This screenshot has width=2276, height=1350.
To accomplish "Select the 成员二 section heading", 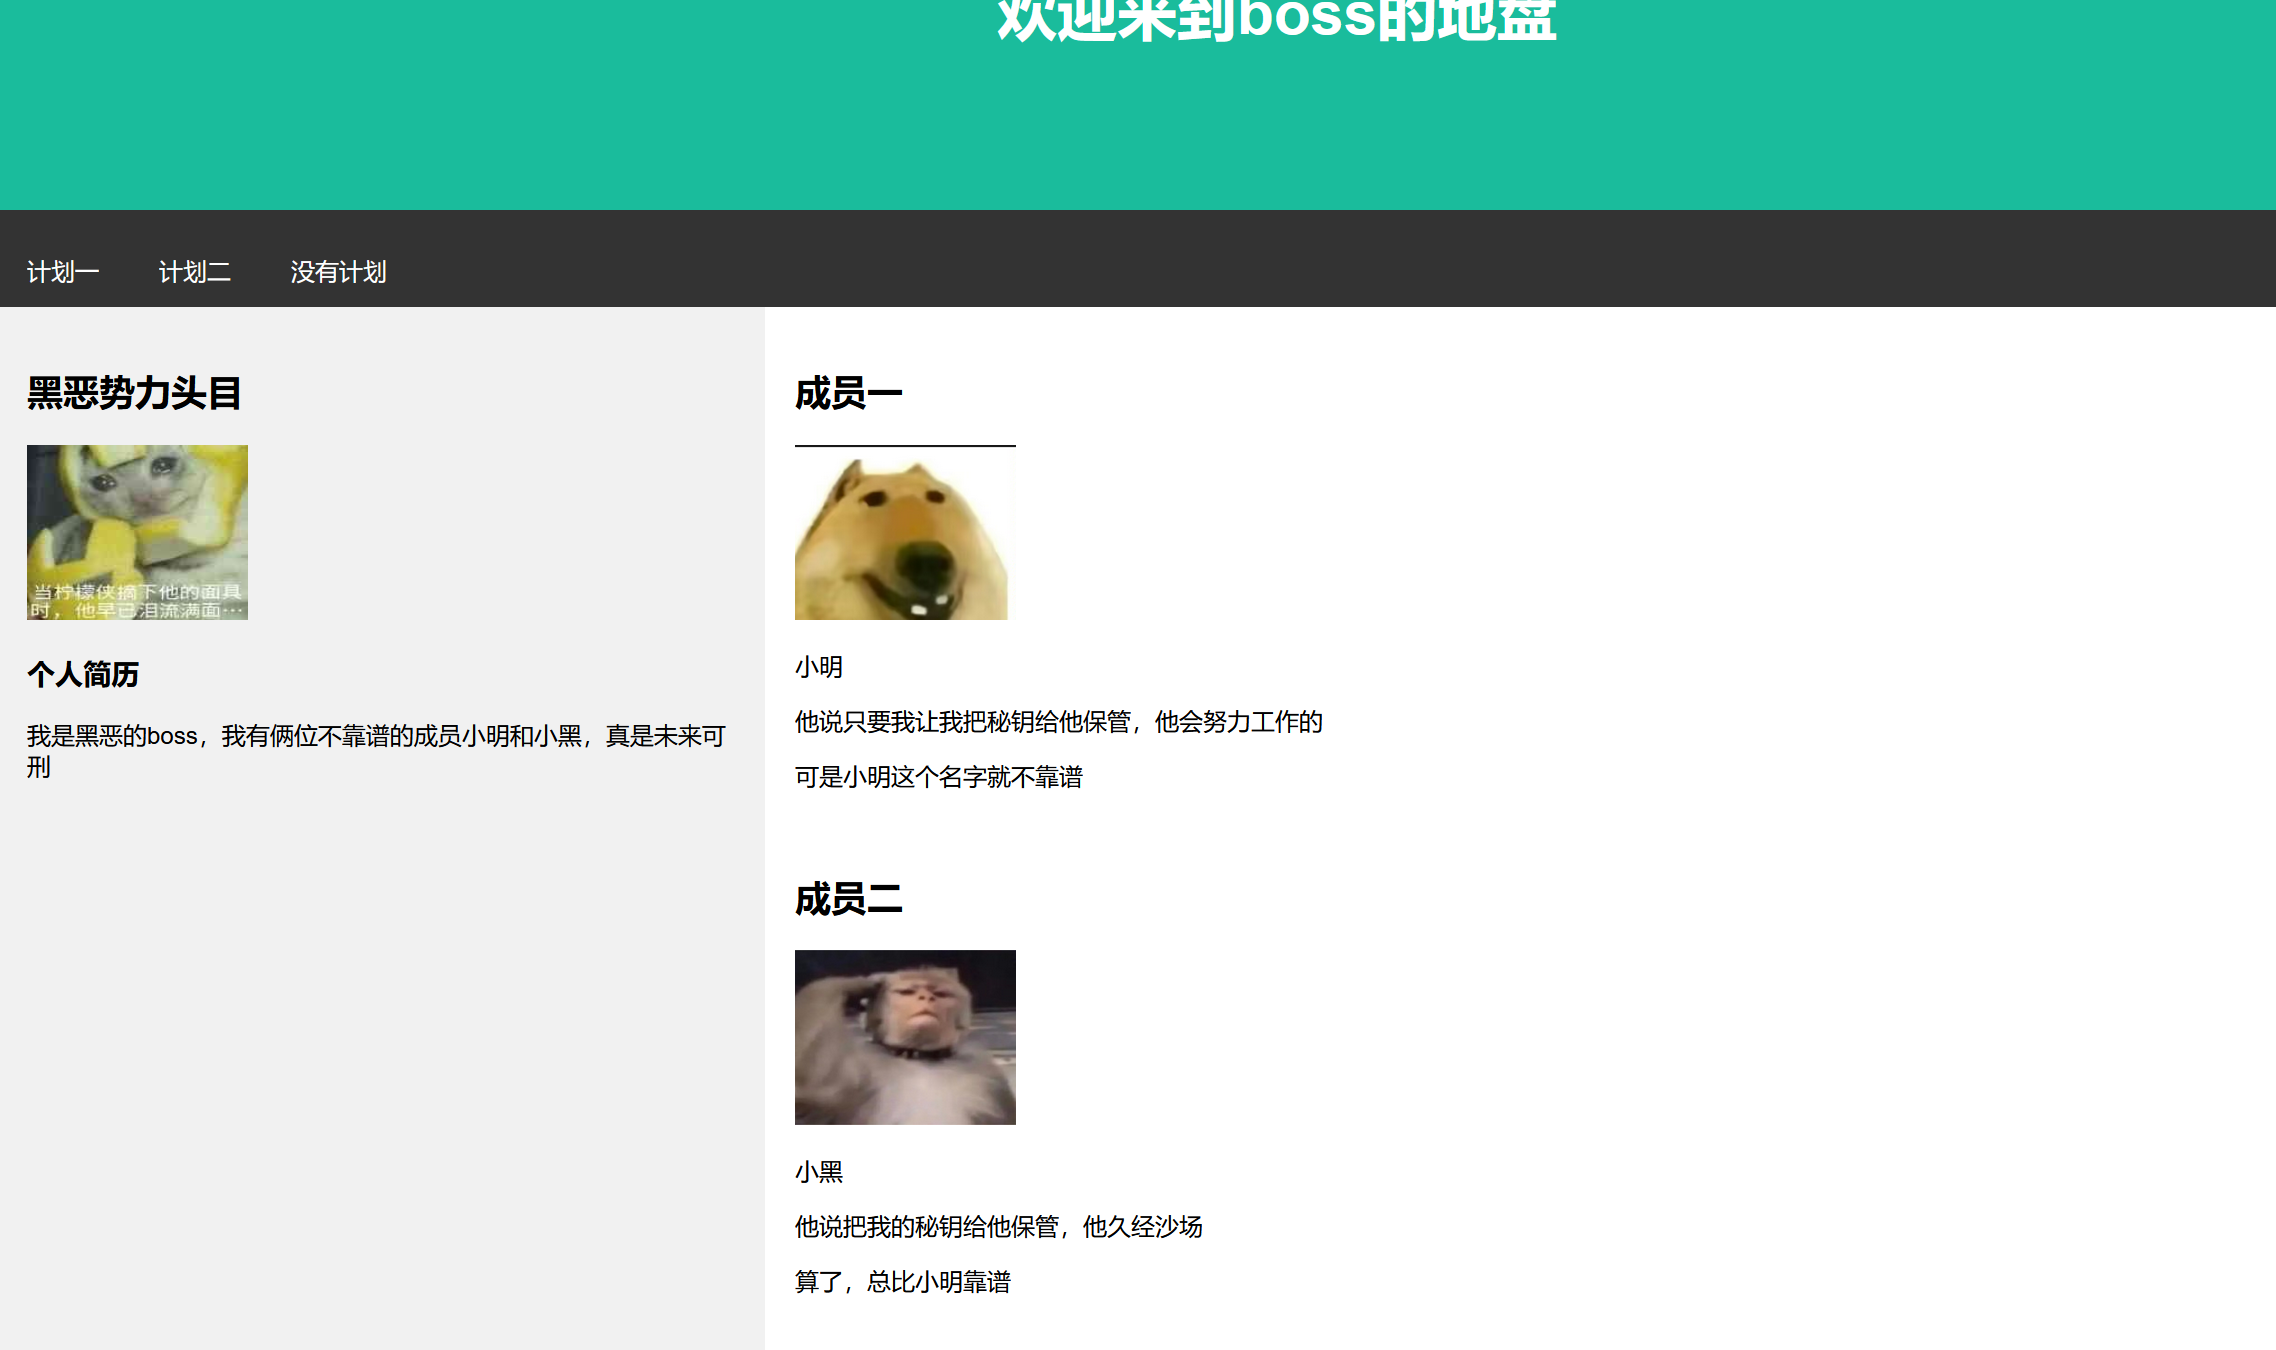I will [848, 901].
